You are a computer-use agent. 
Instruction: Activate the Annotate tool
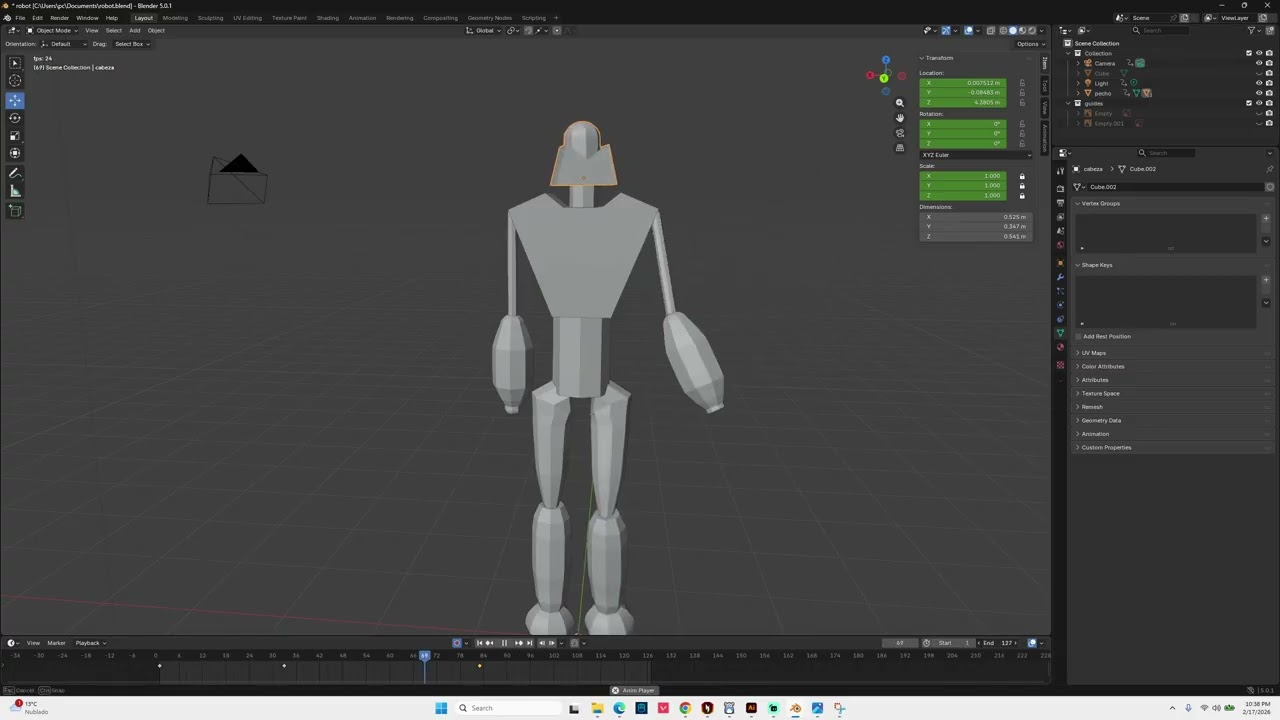click(x=15, y=174)
